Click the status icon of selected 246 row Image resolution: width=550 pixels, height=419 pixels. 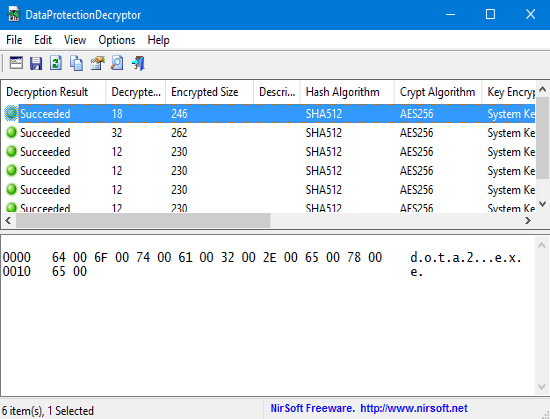click(11, 113)
